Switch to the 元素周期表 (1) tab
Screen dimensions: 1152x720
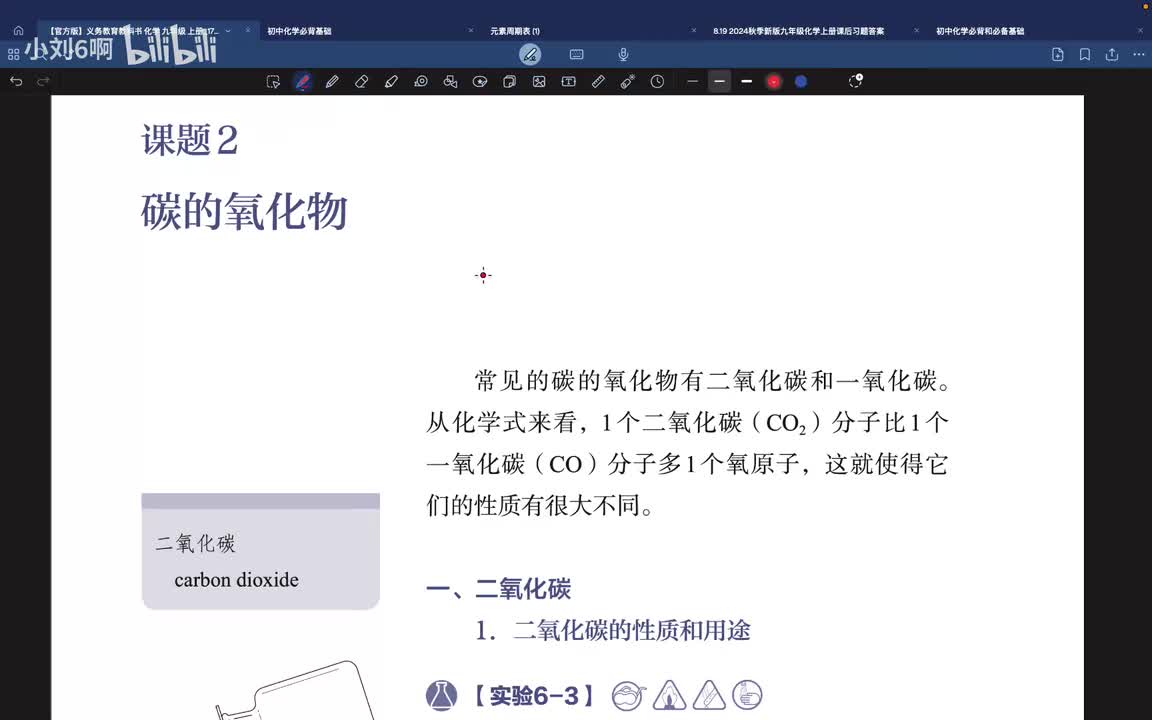(x=515, y=31)
